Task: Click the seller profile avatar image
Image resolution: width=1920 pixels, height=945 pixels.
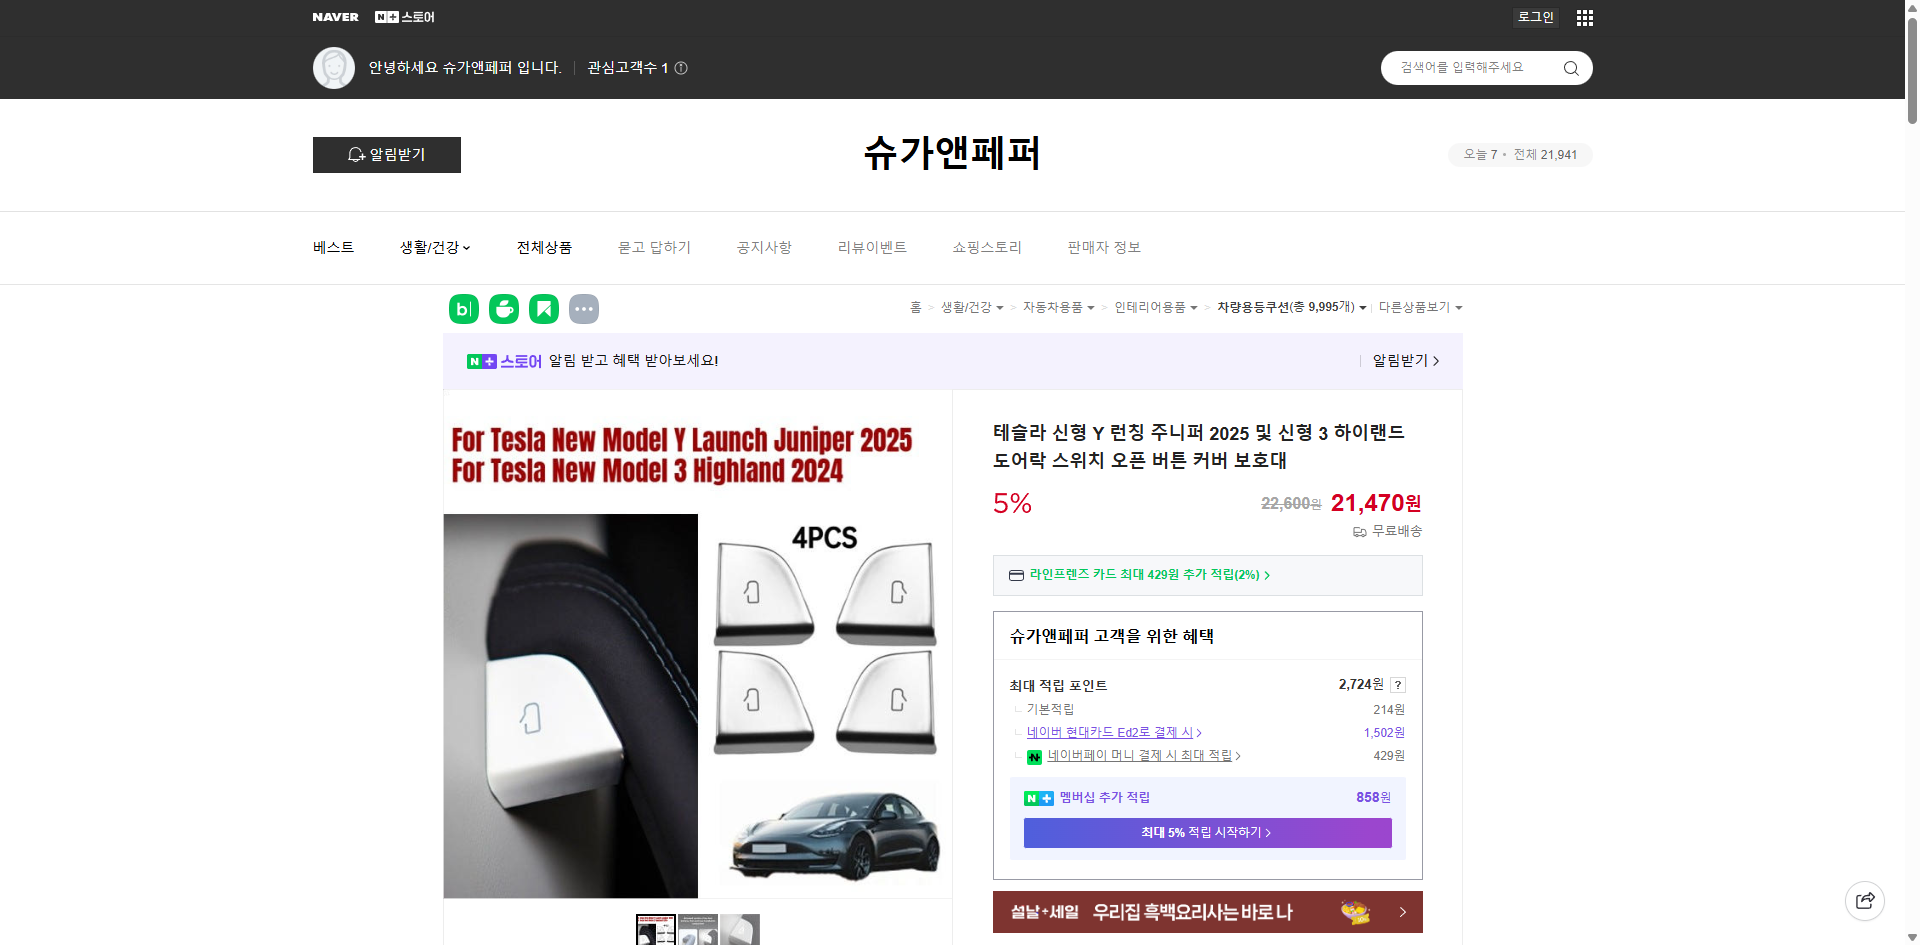Action: pos(334,67)
